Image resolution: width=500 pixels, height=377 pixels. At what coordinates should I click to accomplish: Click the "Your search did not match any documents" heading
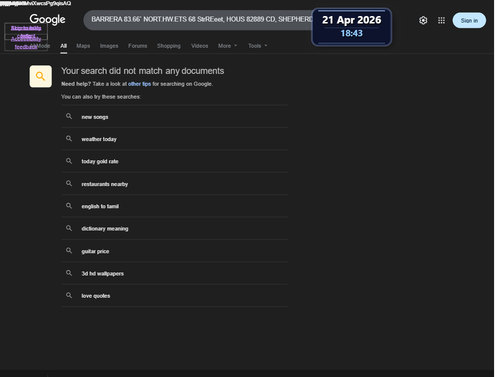[x=142, y=71]
